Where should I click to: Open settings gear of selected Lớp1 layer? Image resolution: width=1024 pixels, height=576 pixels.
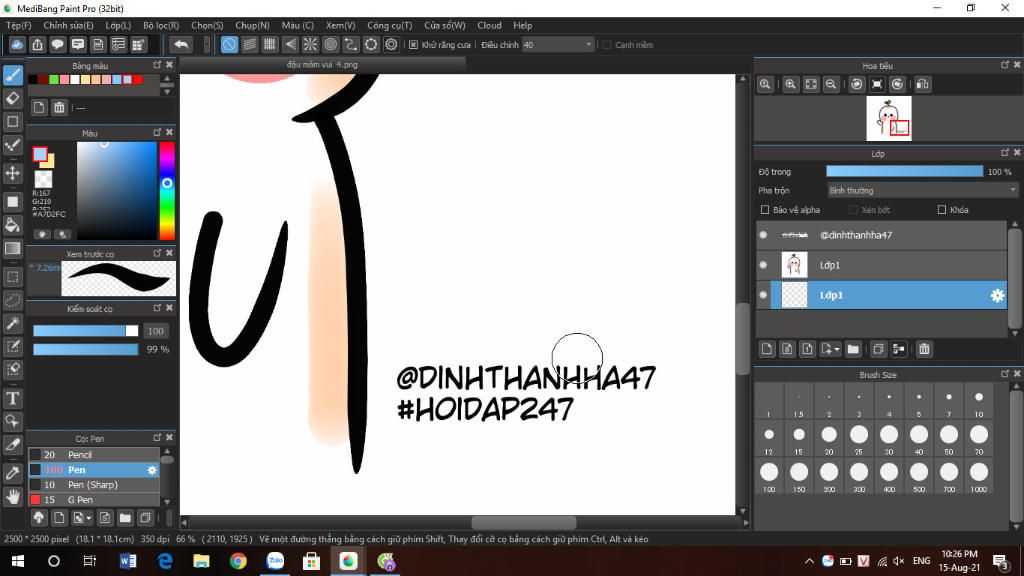pos(997,295)
